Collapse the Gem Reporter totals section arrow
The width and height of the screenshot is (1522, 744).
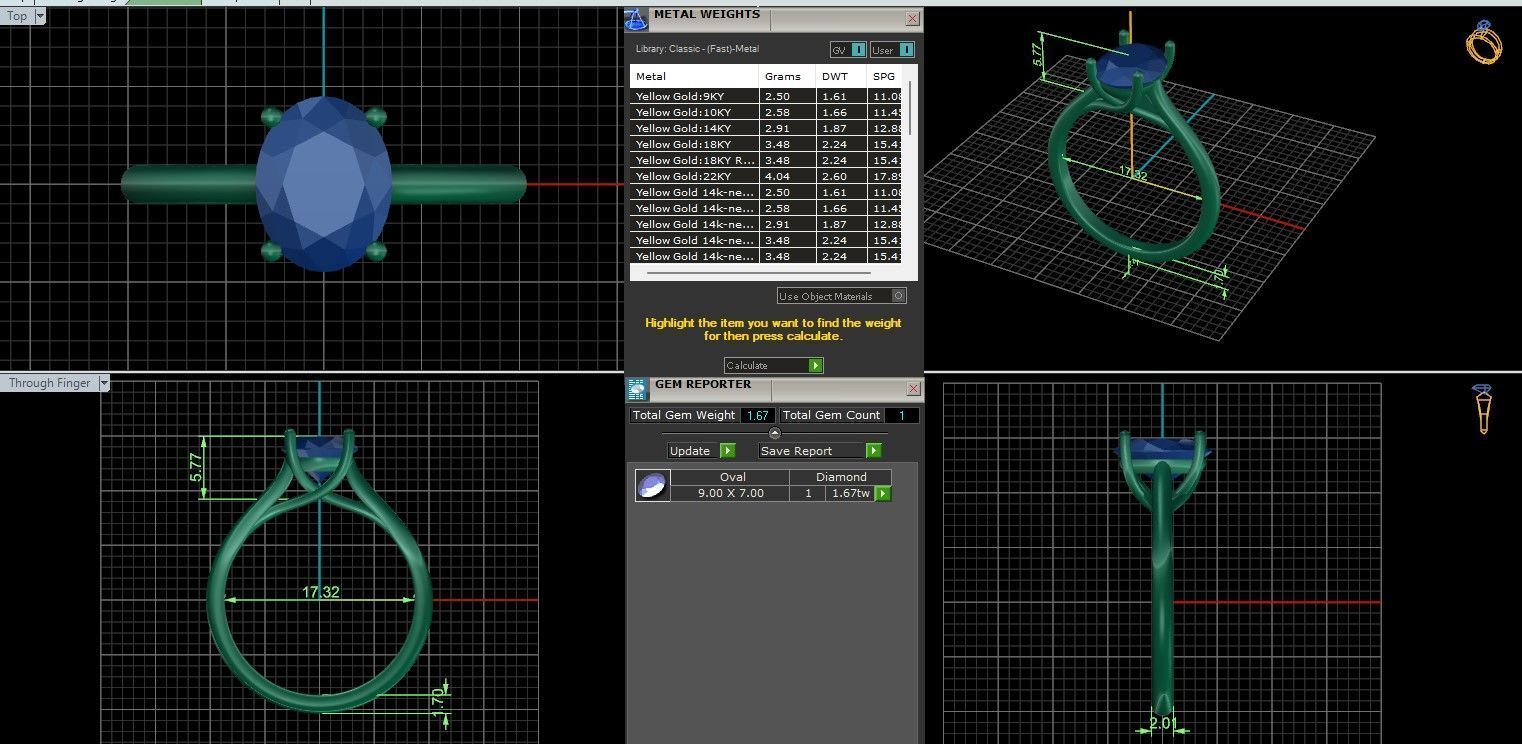(774, 433)
